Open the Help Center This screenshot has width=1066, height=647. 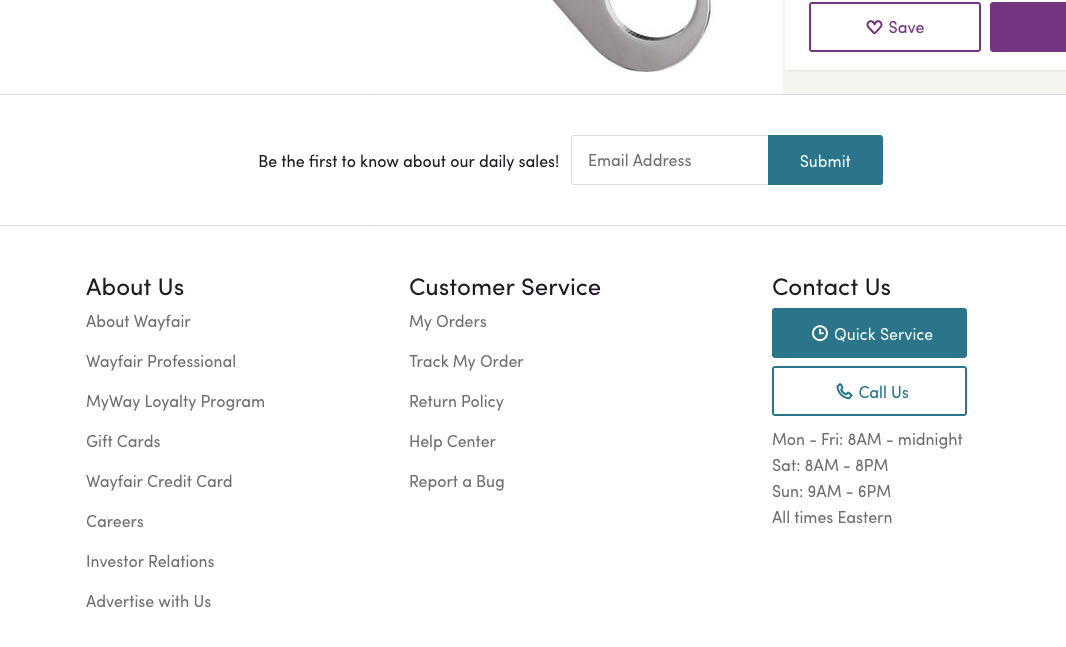(452, 441)
